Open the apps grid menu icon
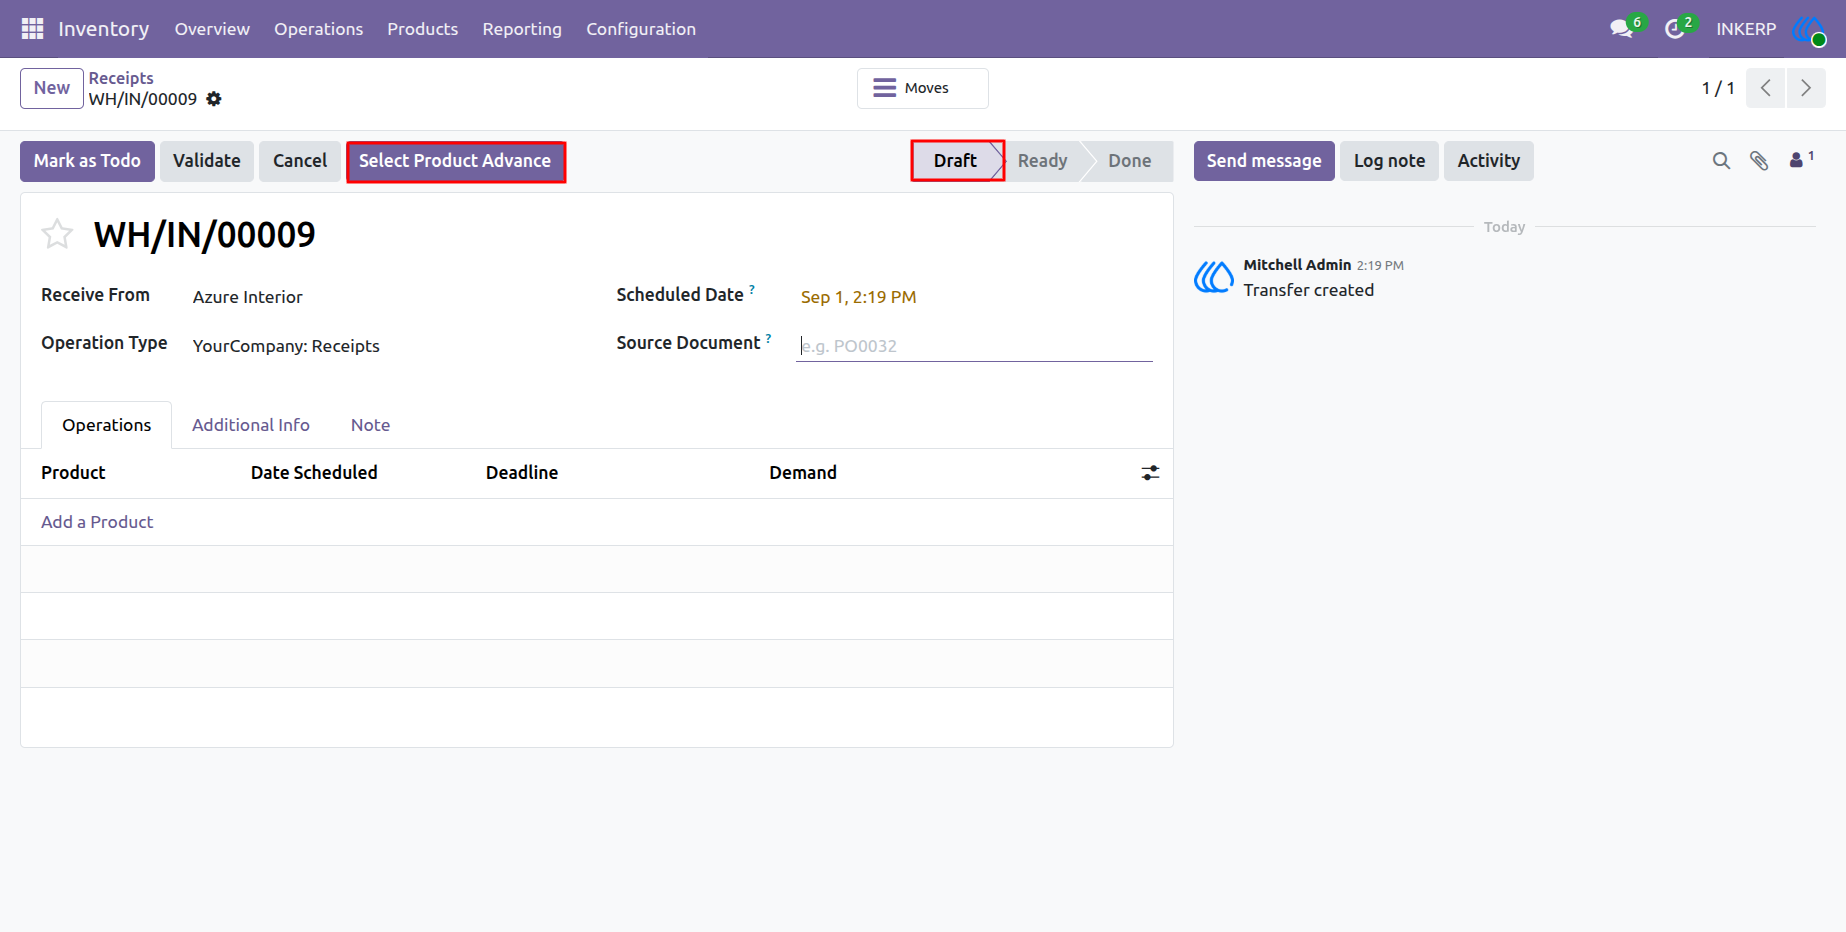The image size is (1846, 932). (x=32, y=29)
